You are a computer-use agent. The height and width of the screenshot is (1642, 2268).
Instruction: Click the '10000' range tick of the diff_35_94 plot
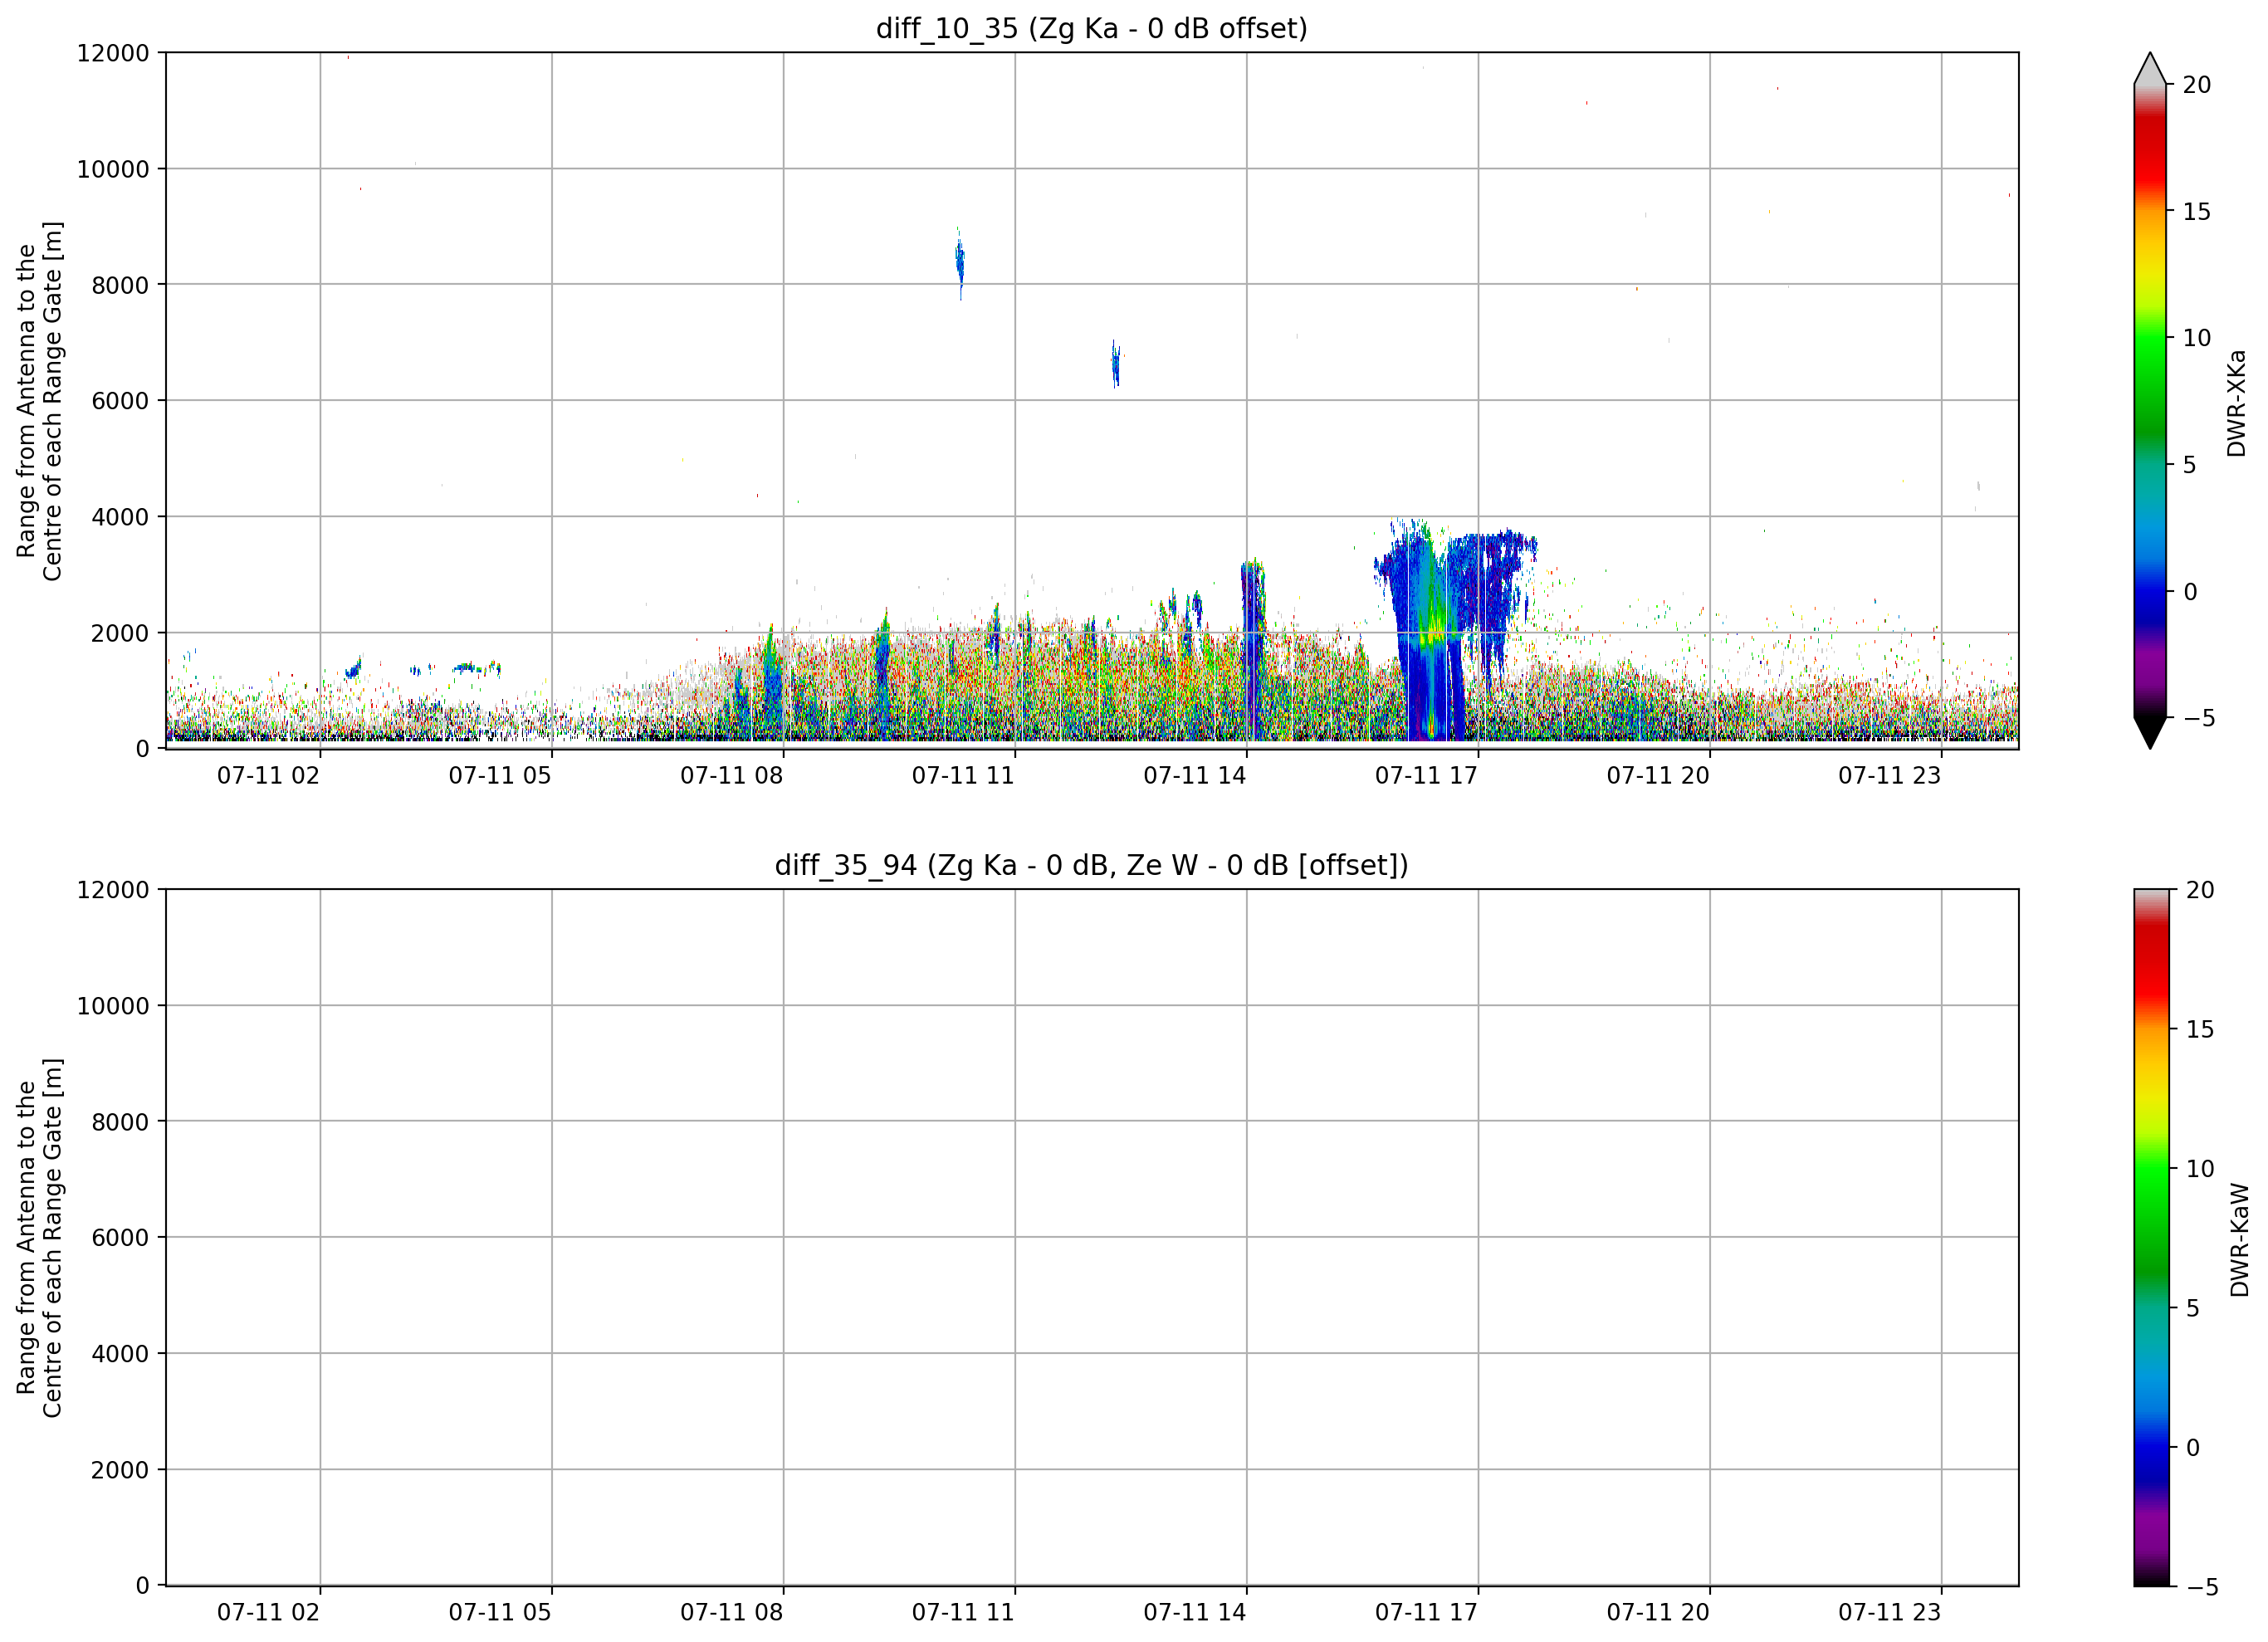[113, 1006]
